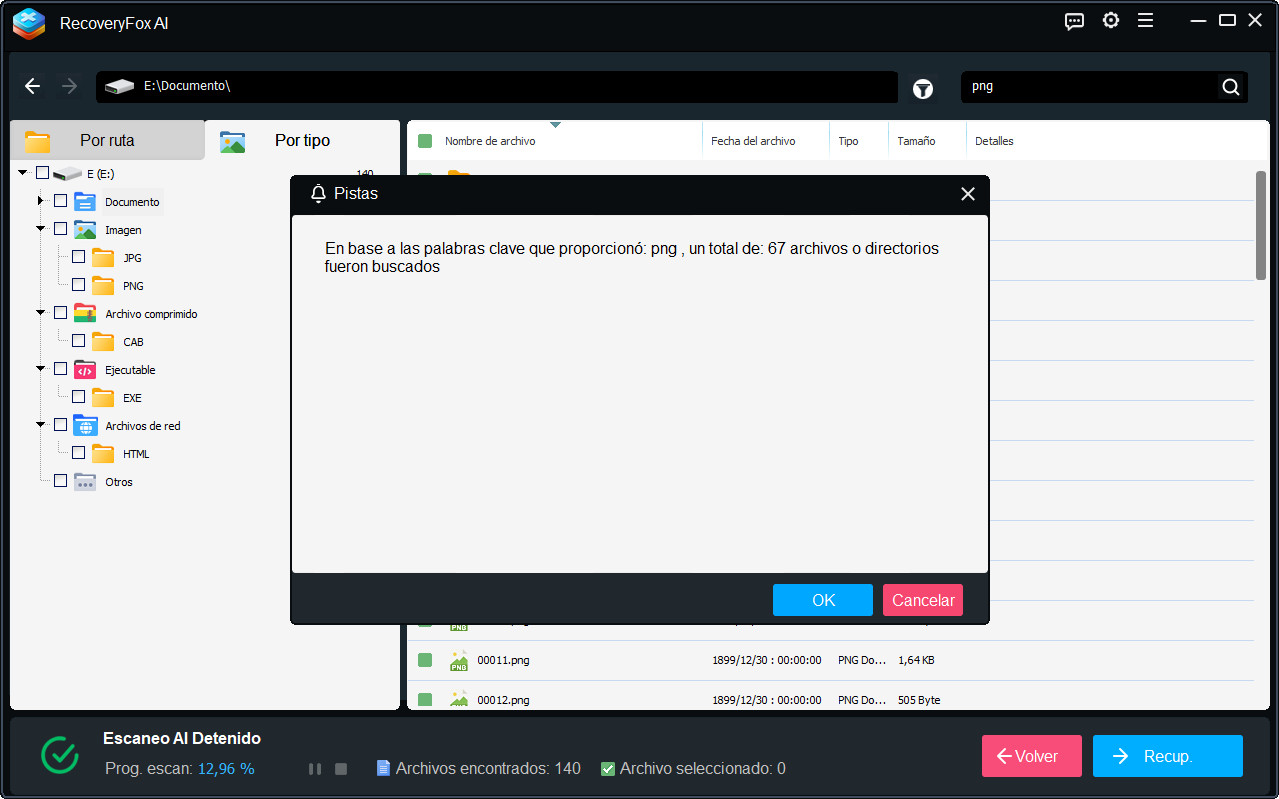Collapse the E (E:) drive tree node
Screen dimensions: 1279x799
coord(23,173)
